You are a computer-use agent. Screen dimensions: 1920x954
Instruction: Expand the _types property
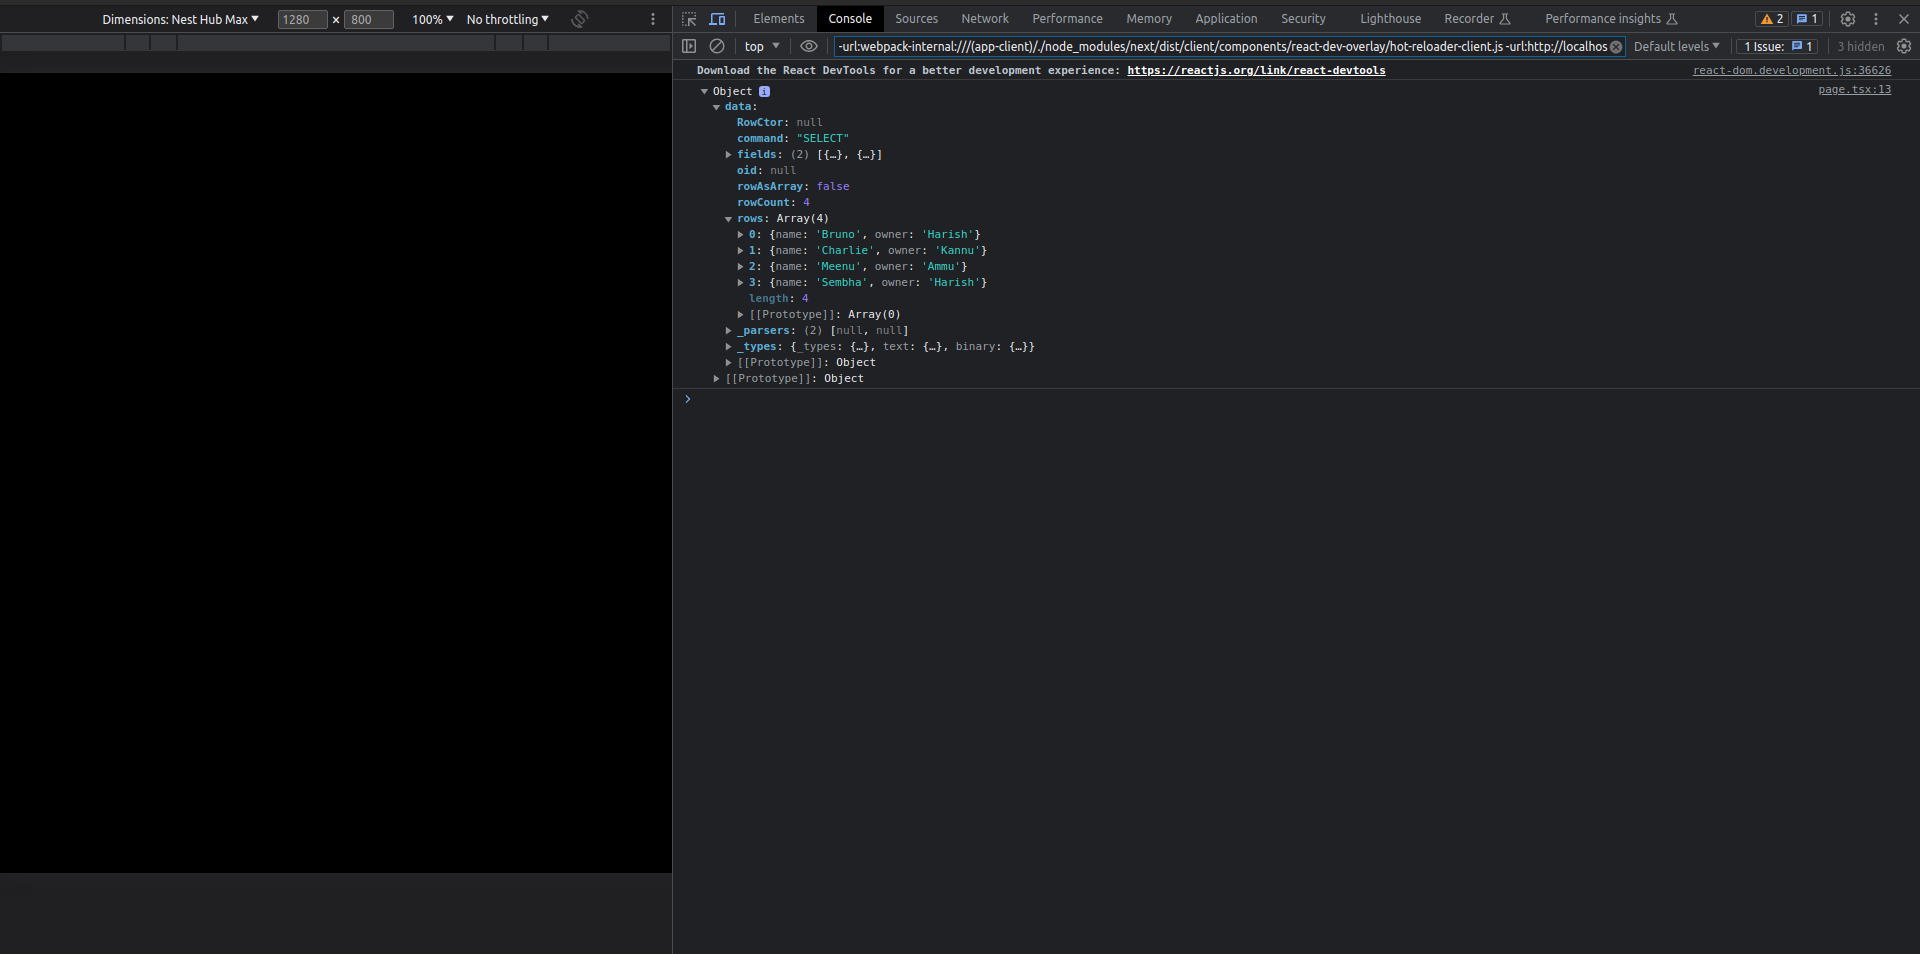[728, 347]
